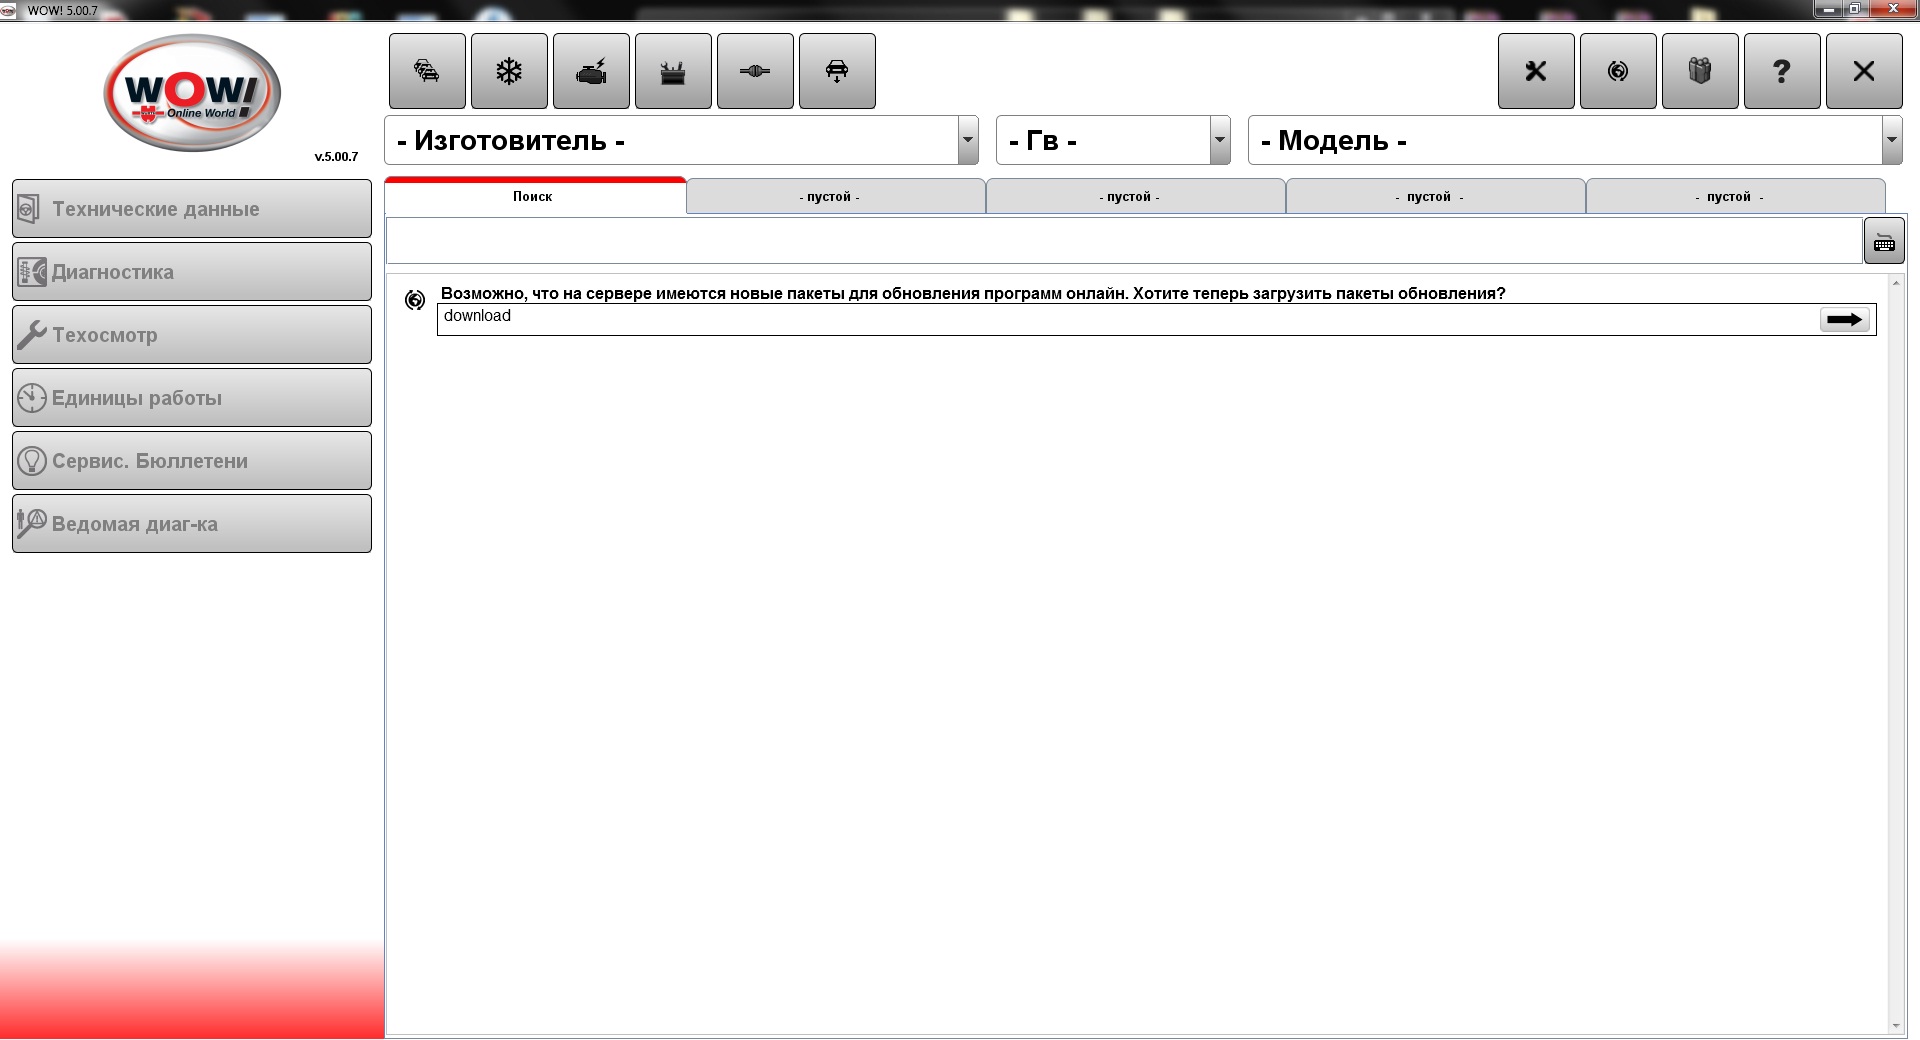The height and width of the screenshot is (1040, 1920).
Task: Switch to the Поиск tab
Action: pyautogui.click(x=535, y=196)
